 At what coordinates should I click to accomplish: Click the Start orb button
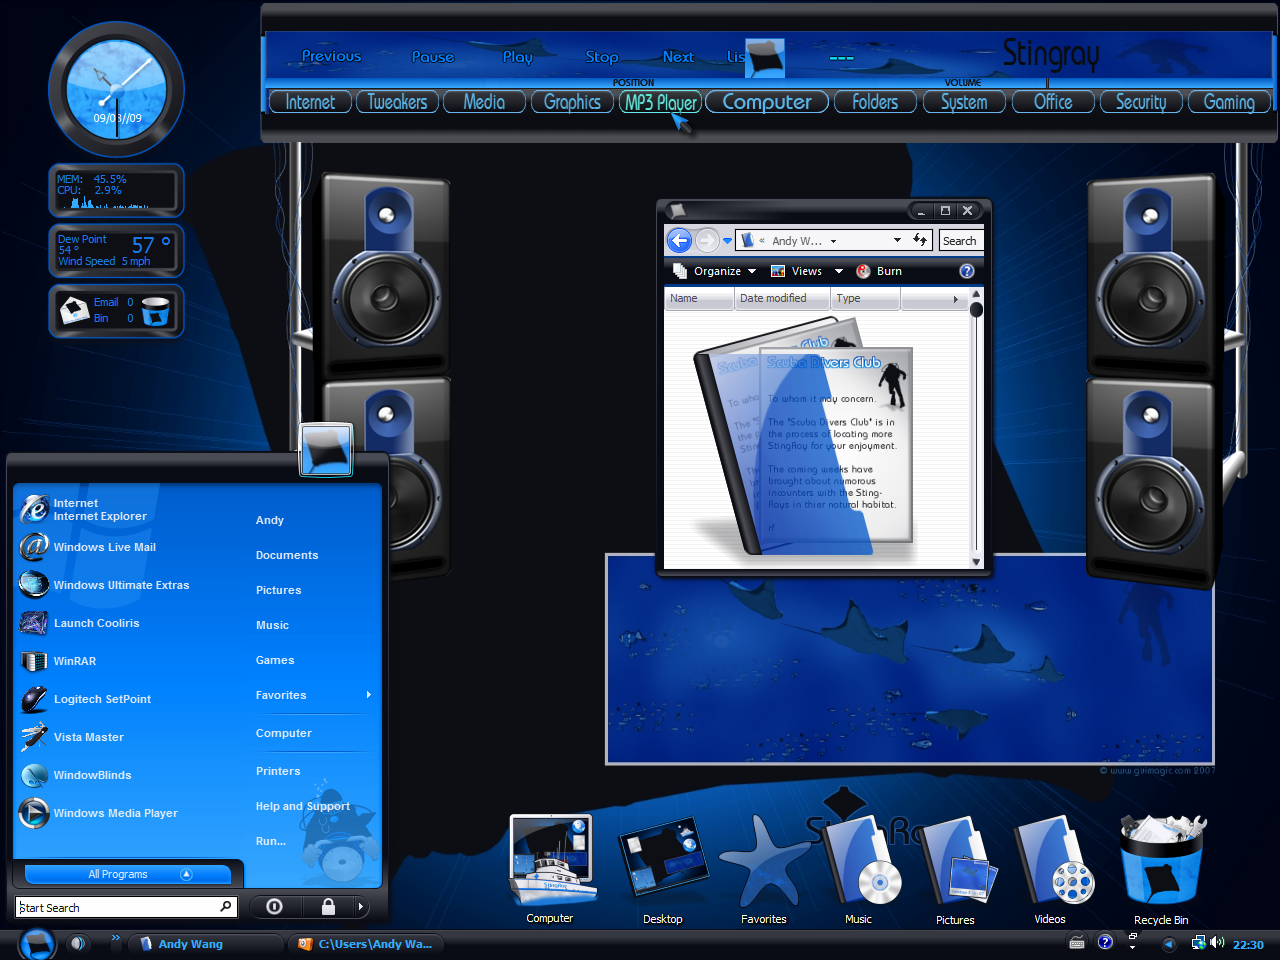[37, 944]
